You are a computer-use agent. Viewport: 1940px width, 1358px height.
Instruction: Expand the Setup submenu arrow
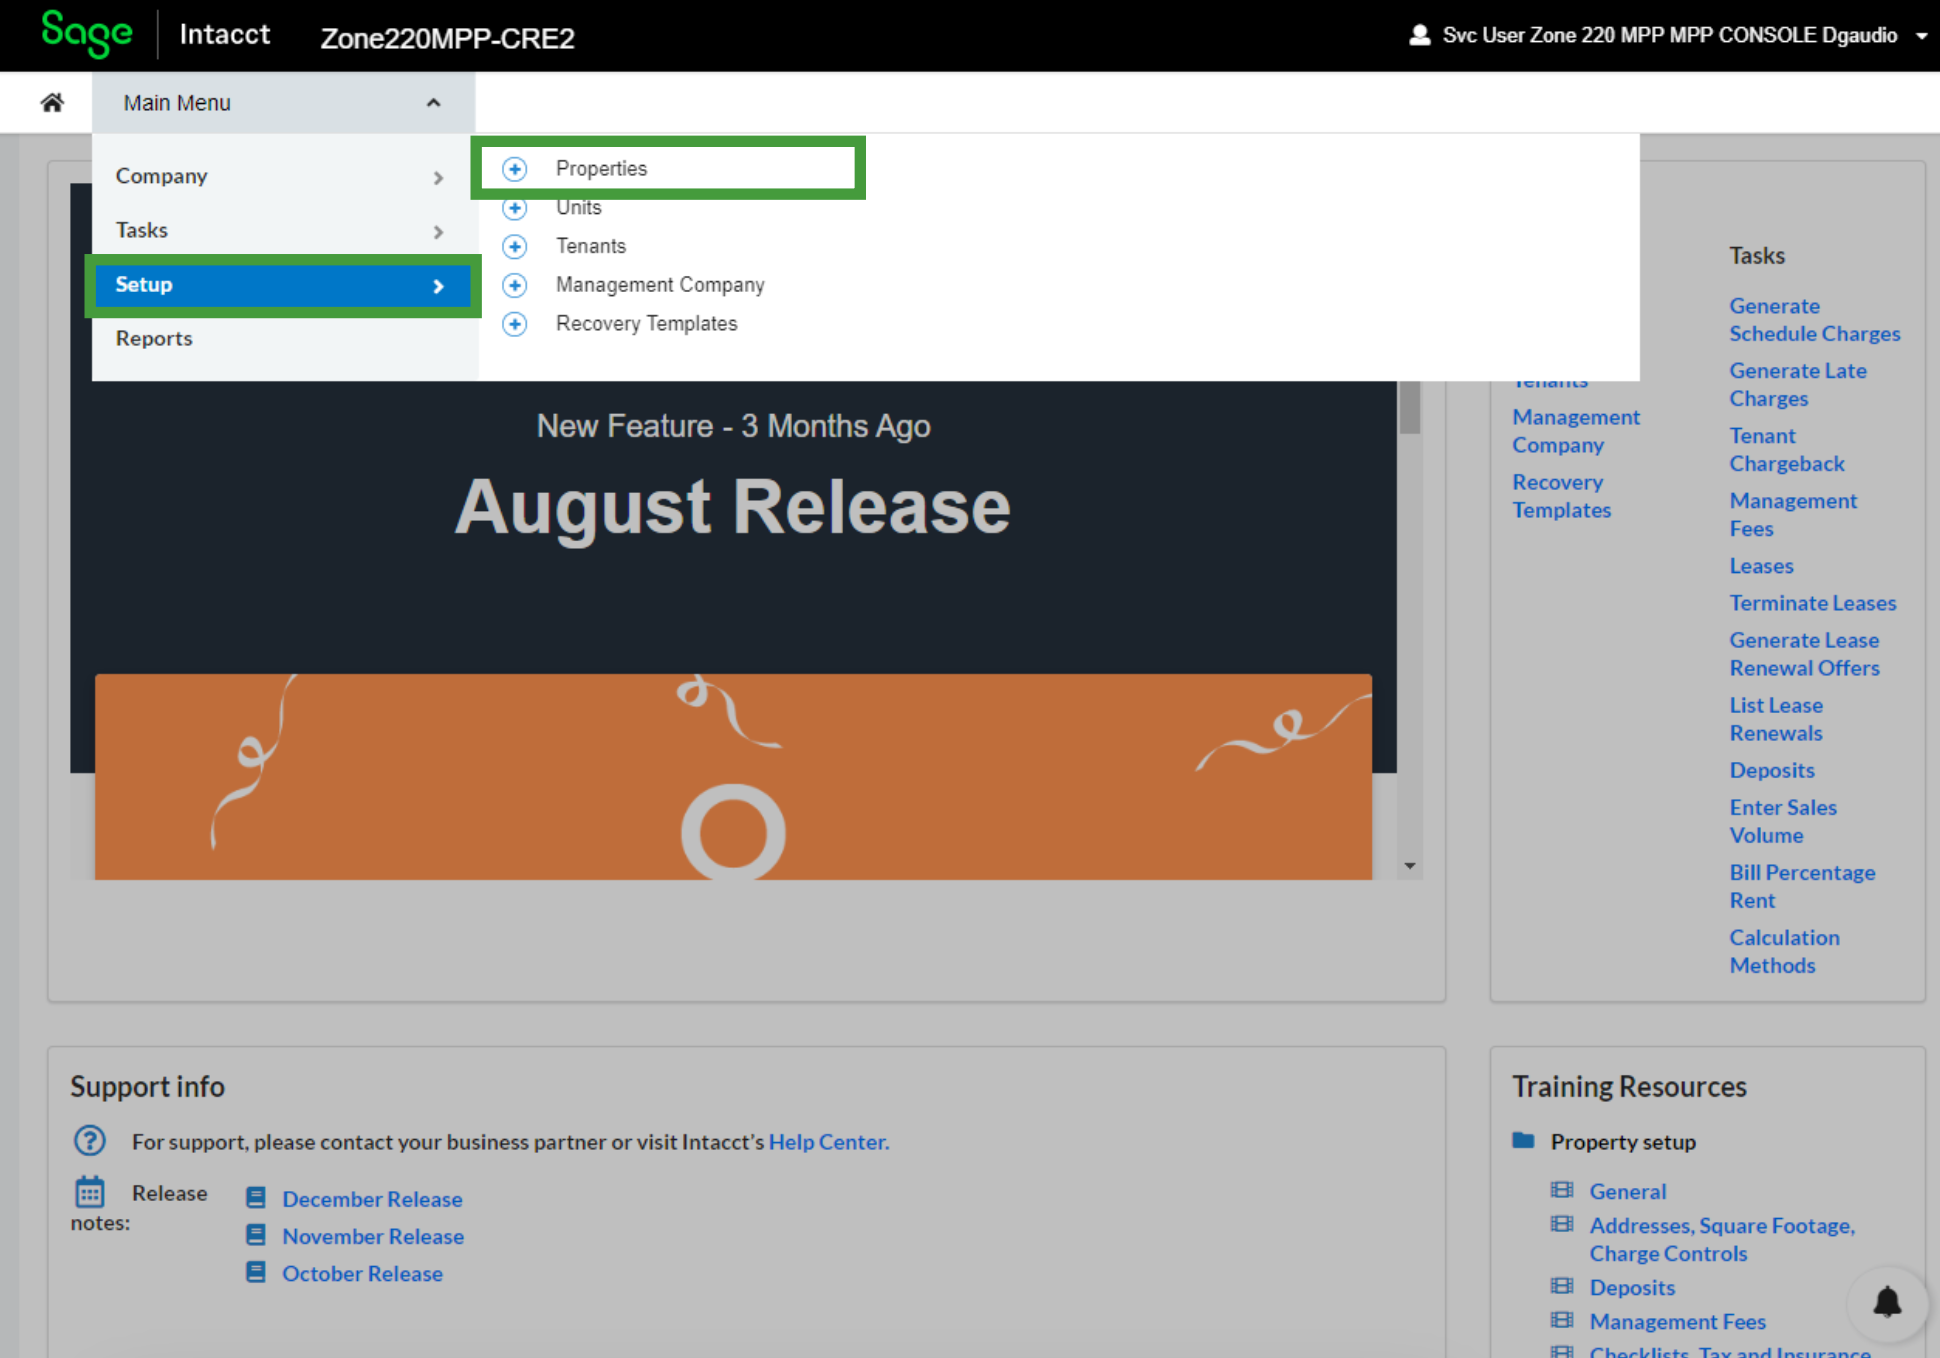(438, 286)
